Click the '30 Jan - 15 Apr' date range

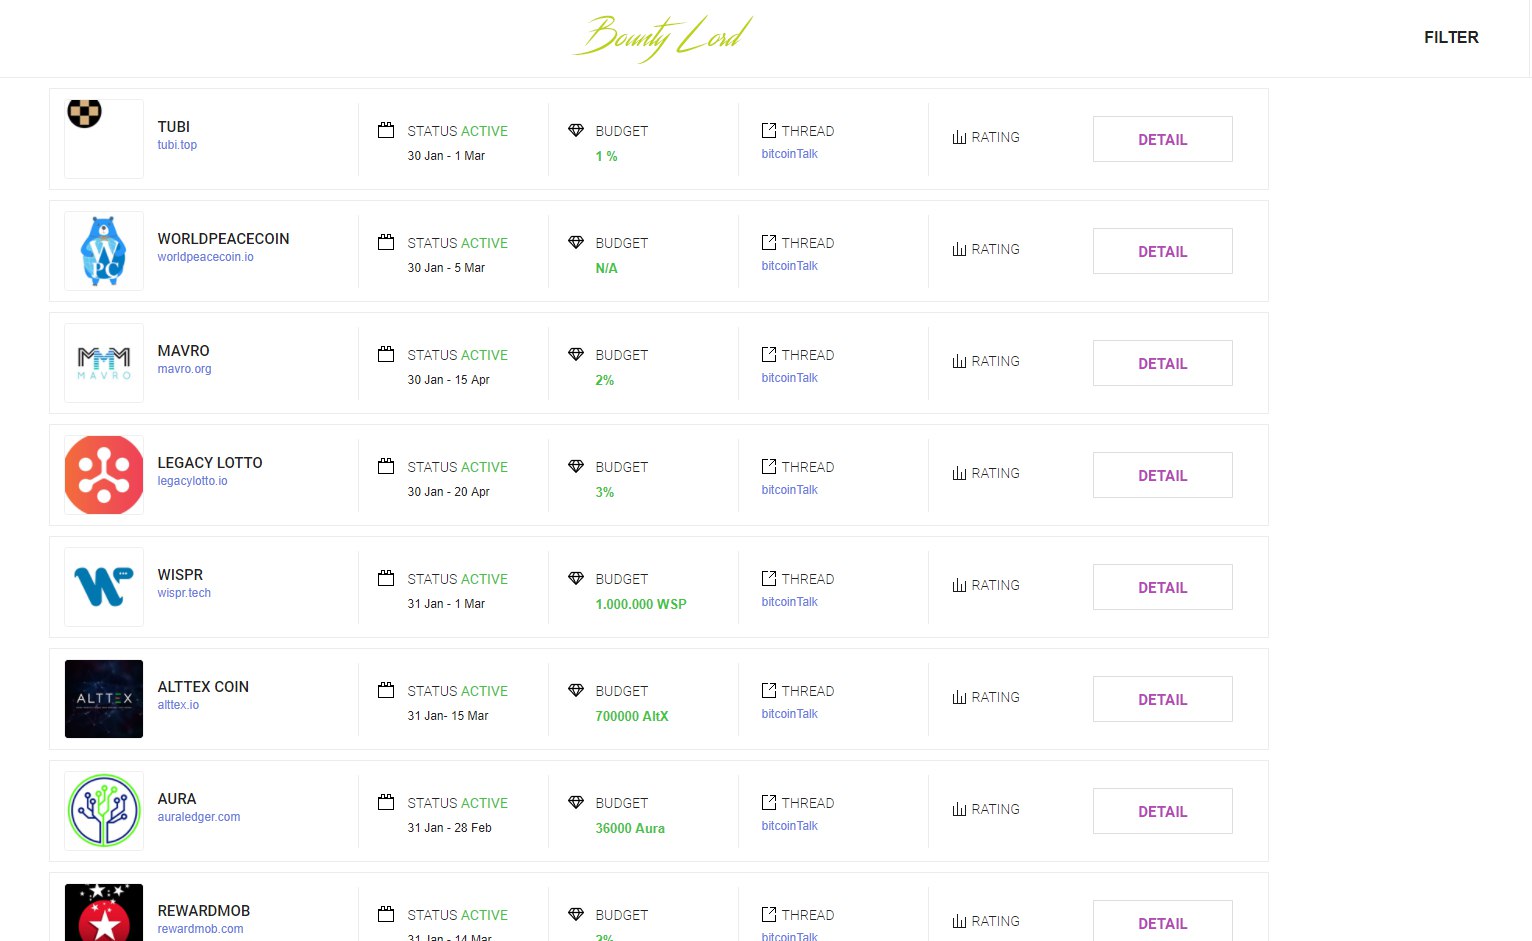pyautogui.click(x=448, y=380)
